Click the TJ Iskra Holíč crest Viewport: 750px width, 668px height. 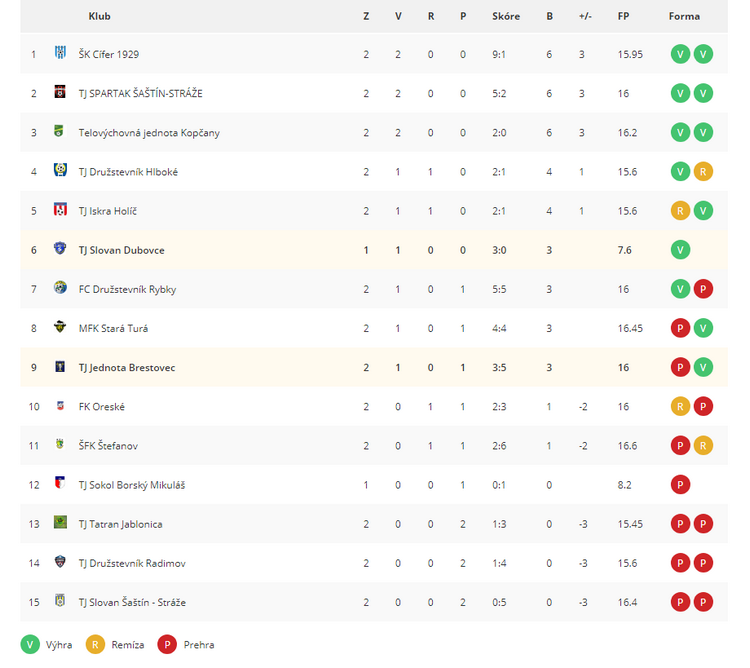[x=60, y=209]
